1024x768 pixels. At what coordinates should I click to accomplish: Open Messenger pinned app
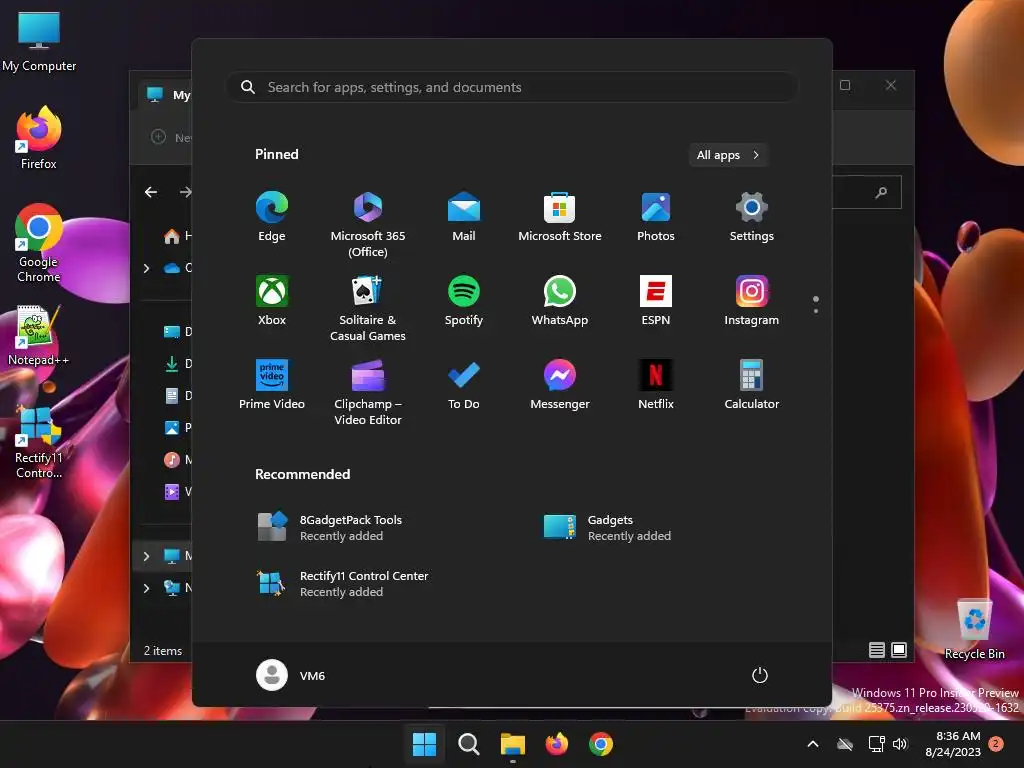(560, 385)
